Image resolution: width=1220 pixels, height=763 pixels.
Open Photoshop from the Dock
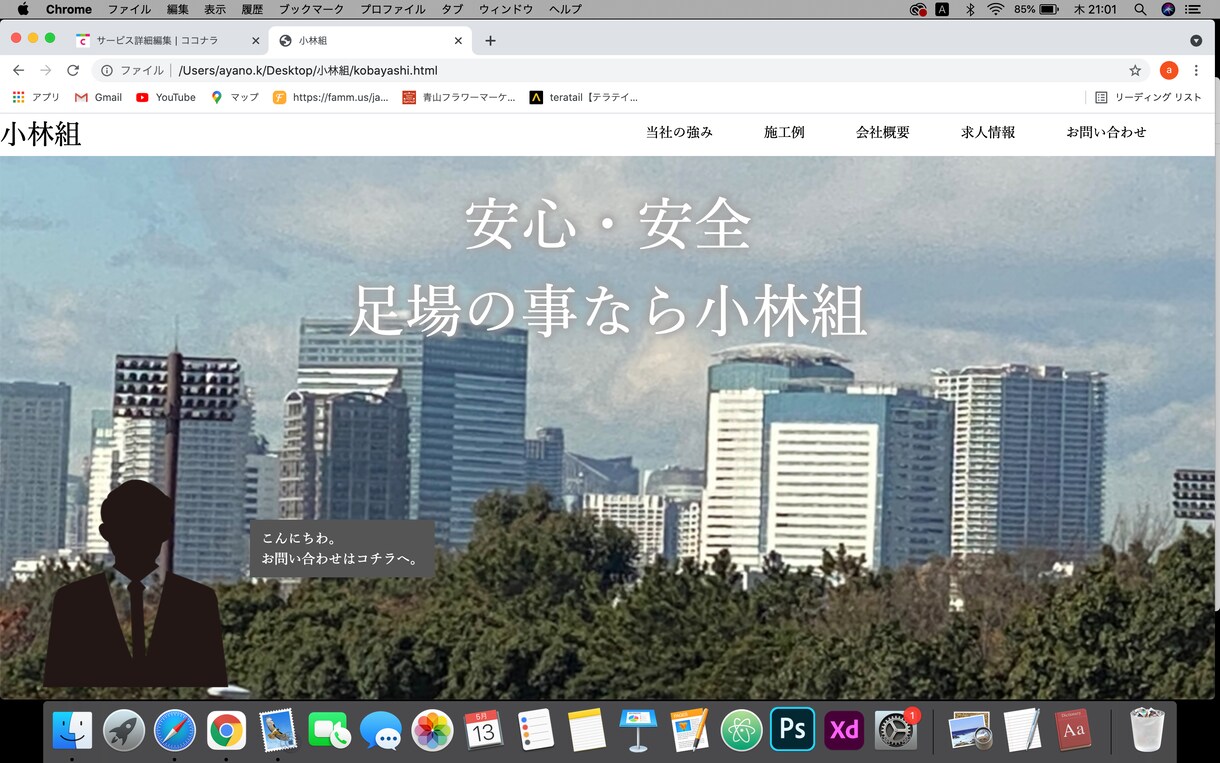[793, 730]
